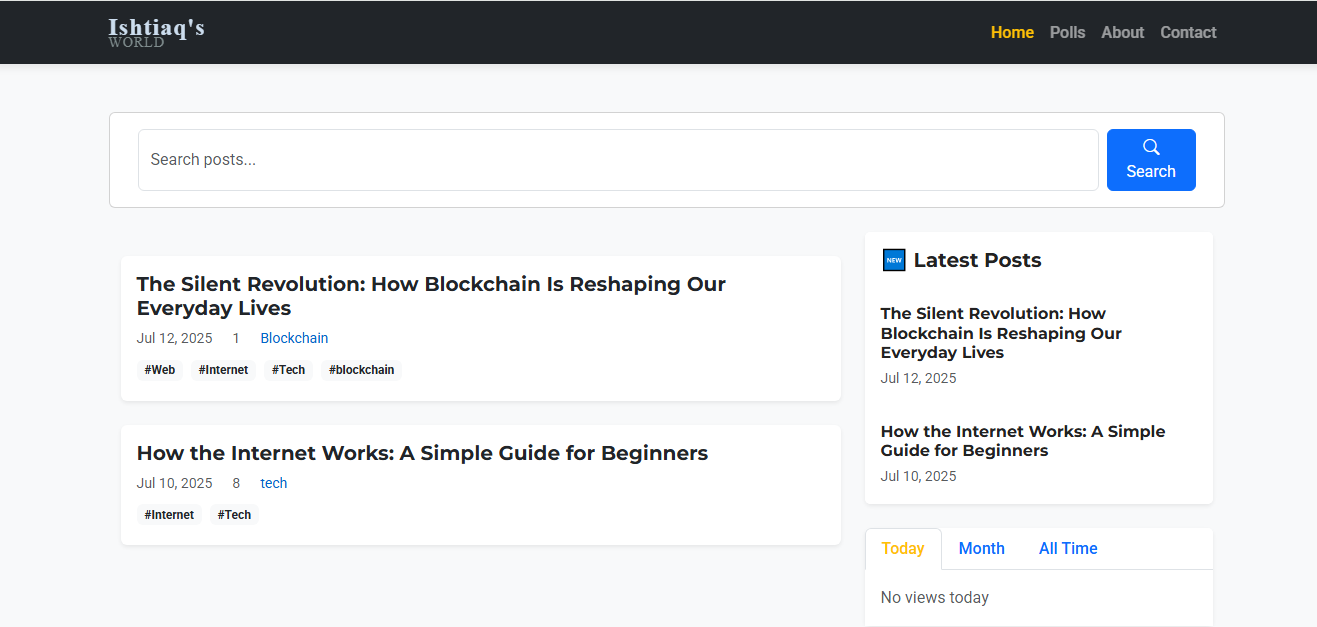The height and width of the screenshot is (627, 1317).
Task: Click the #Tech tag on the Internet guide post
Action: coord(234,515)
